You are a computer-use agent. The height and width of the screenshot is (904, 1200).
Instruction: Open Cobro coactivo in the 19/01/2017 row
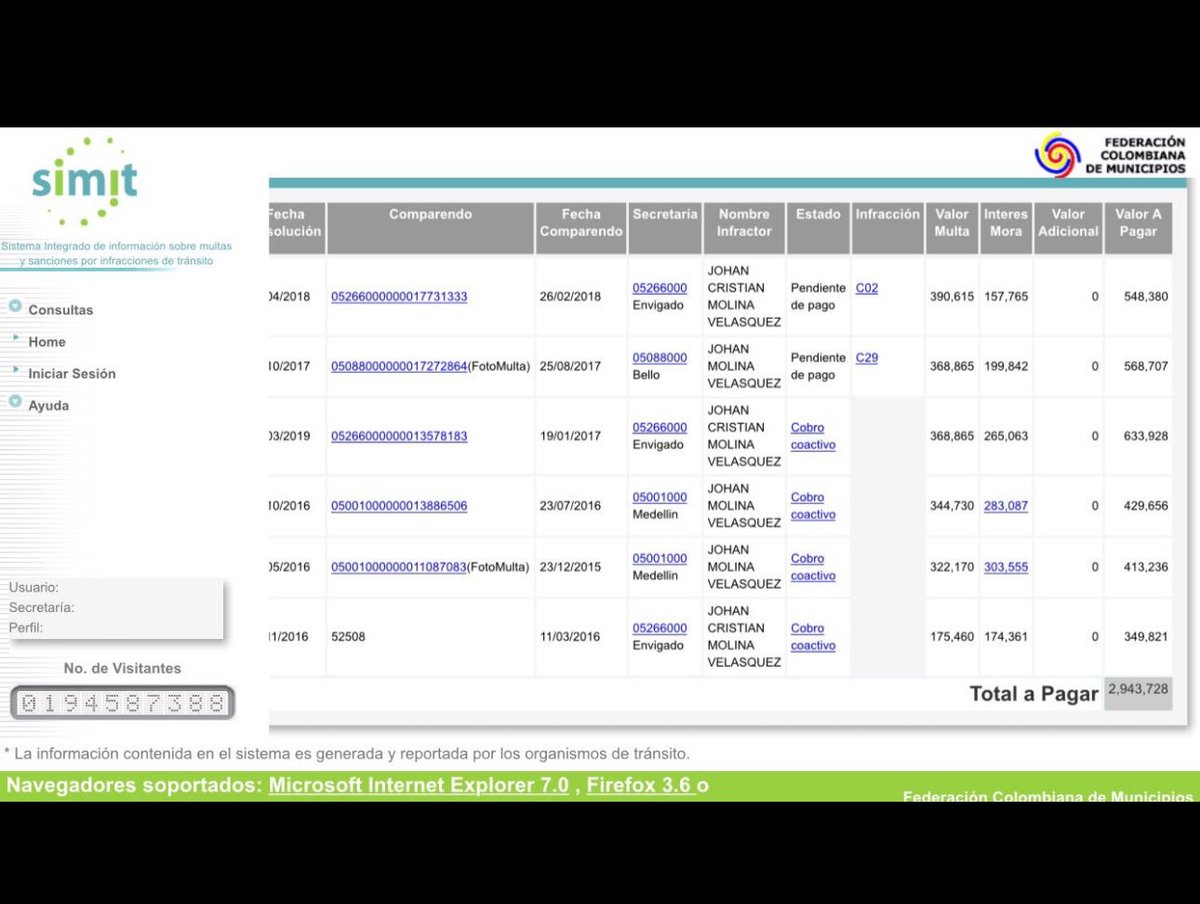(813, 436)
